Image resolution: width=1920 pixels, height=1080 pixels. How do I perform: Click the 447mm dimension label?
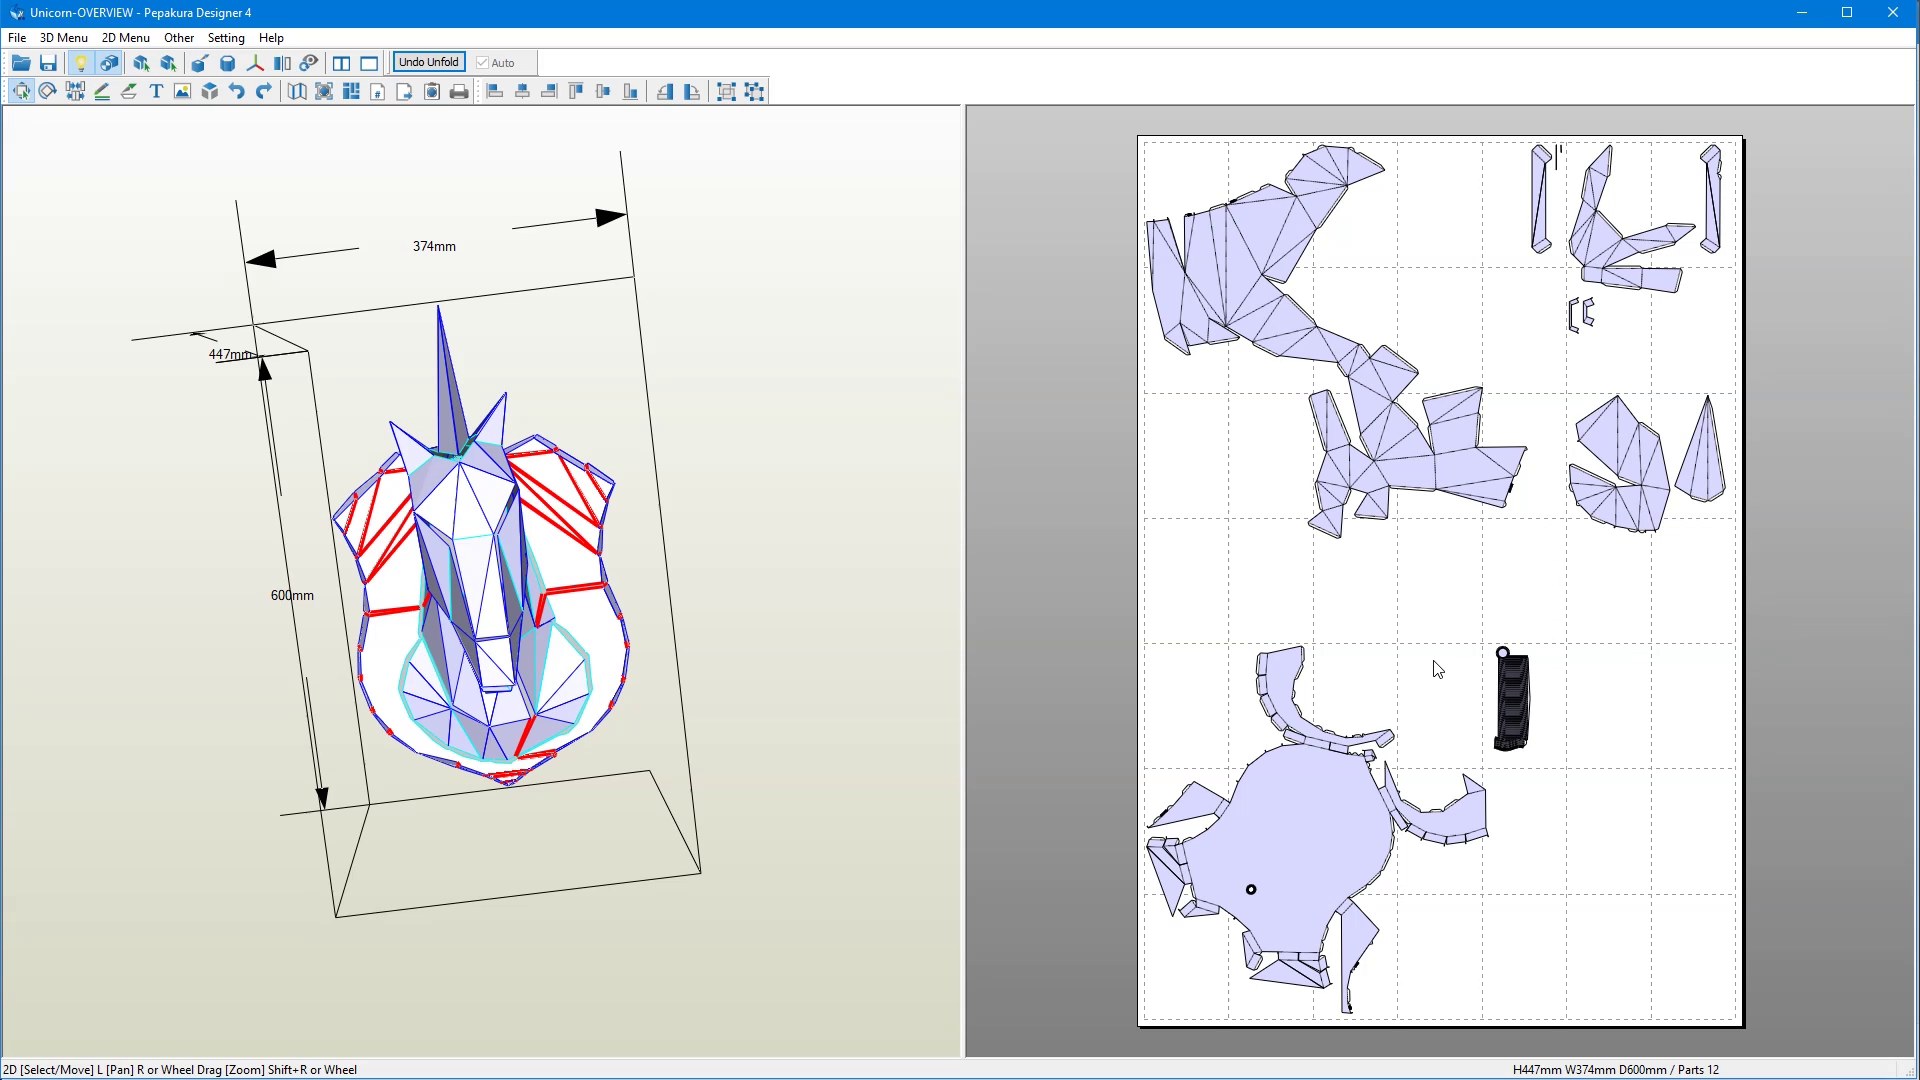coord(231,354)
